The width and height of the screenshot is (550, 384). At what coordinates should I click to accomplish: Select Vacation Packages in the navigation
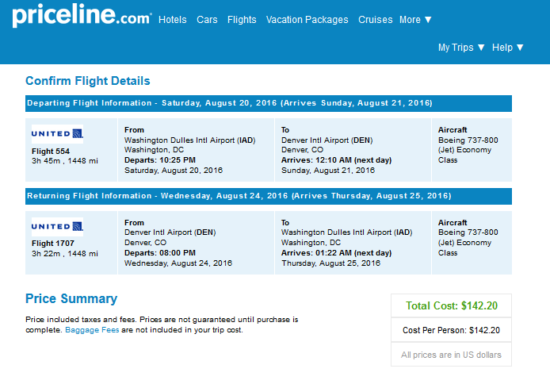(307, 20)
